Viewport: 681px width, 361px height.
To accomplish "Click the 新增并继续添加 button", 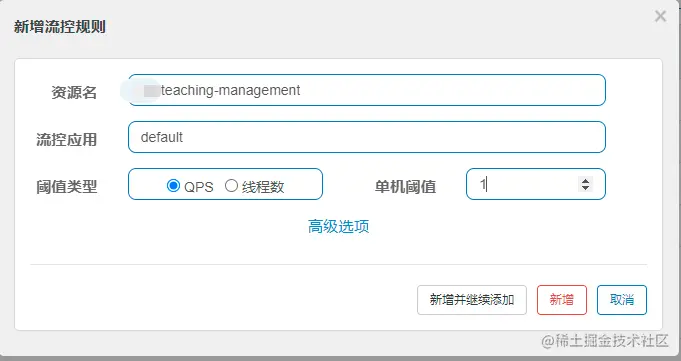I will (472, 300).
